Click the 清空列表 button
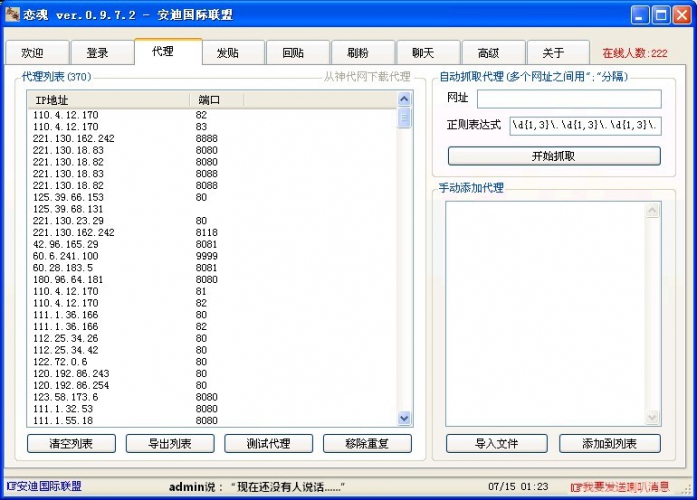Screen dimensions: 697x500 click(x=71, y=444)
